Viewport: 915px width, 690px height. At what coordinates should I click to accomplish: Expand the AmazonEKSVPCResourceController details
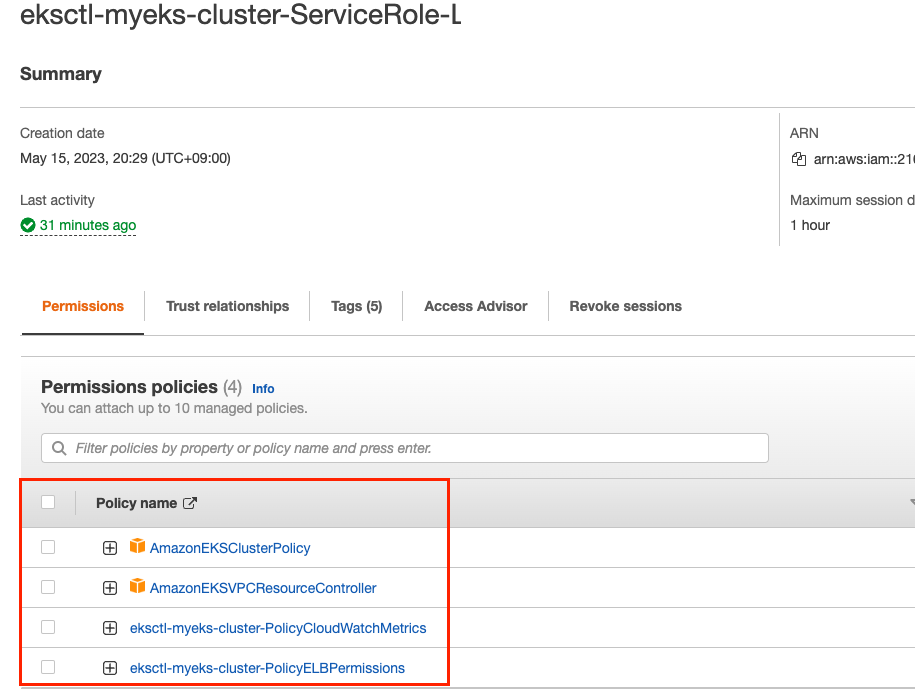(110, 588)
